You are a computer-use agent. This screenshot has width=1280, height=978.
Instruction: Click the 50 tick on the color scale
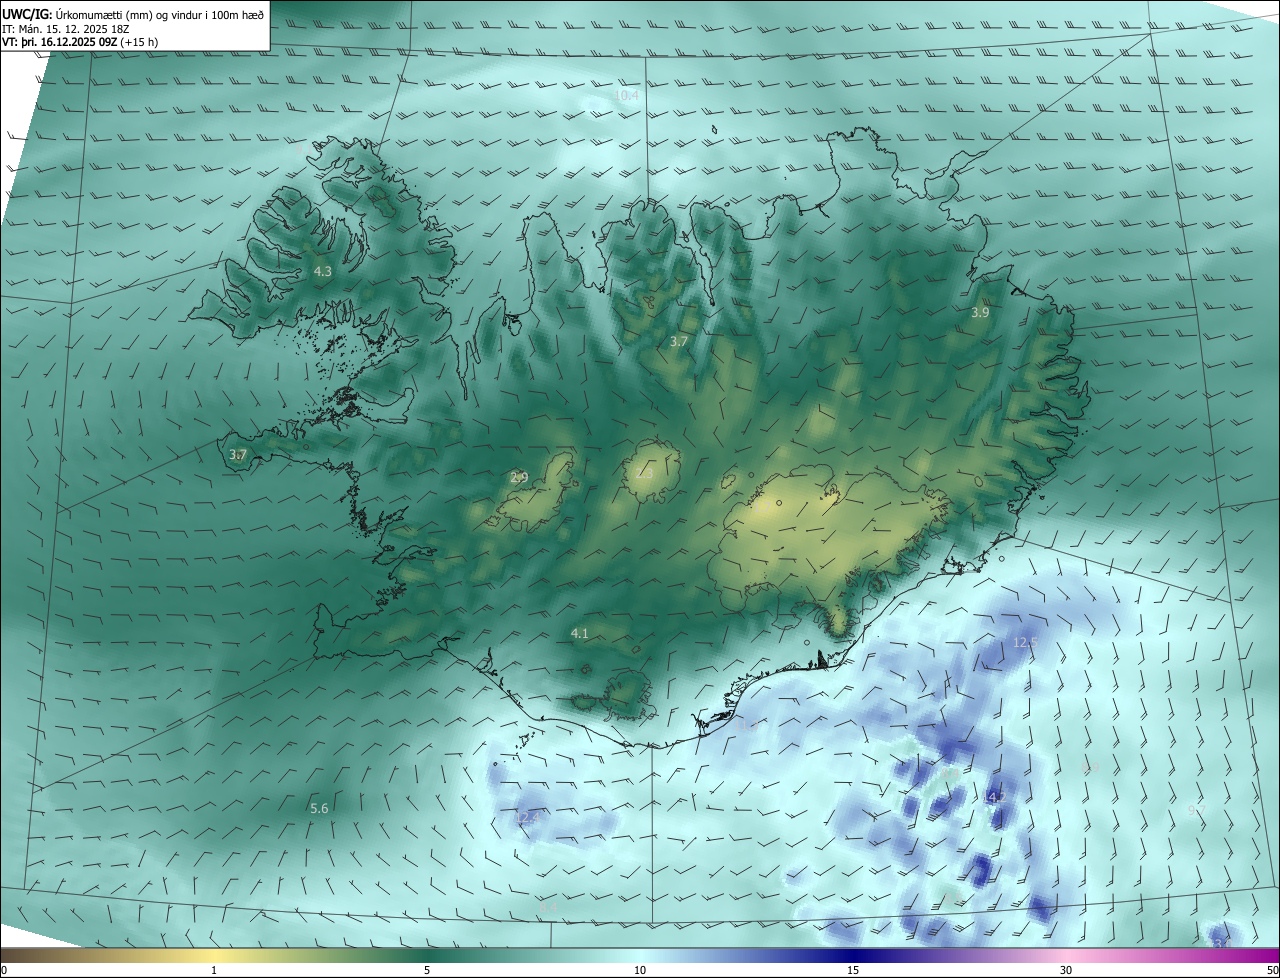1272,970
